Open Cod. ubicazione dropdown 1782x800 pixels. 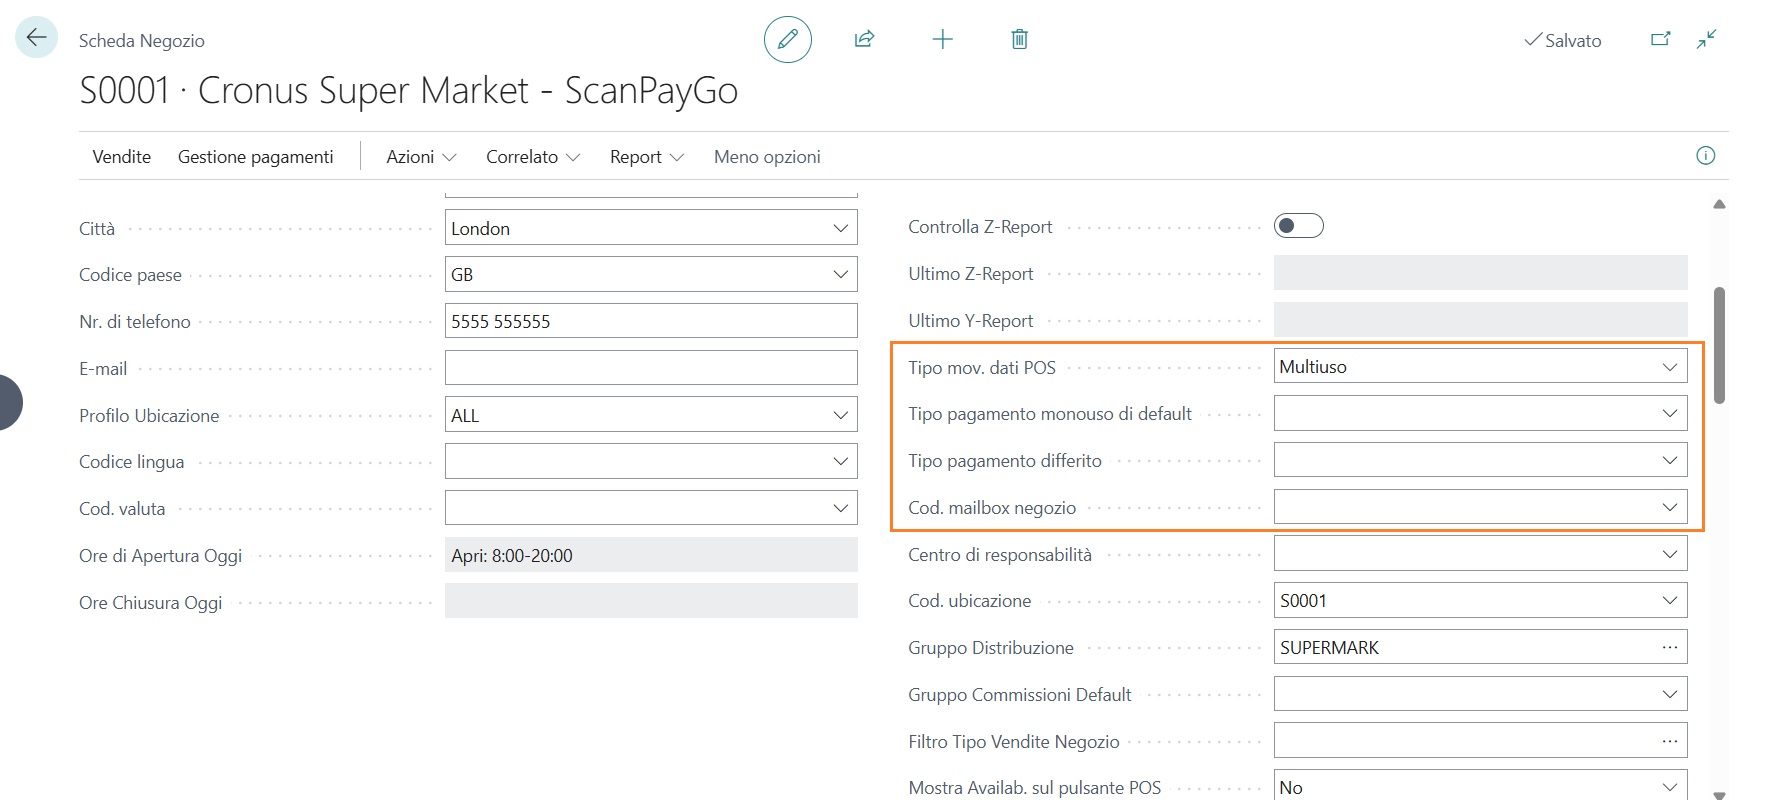pos(1670,601)
